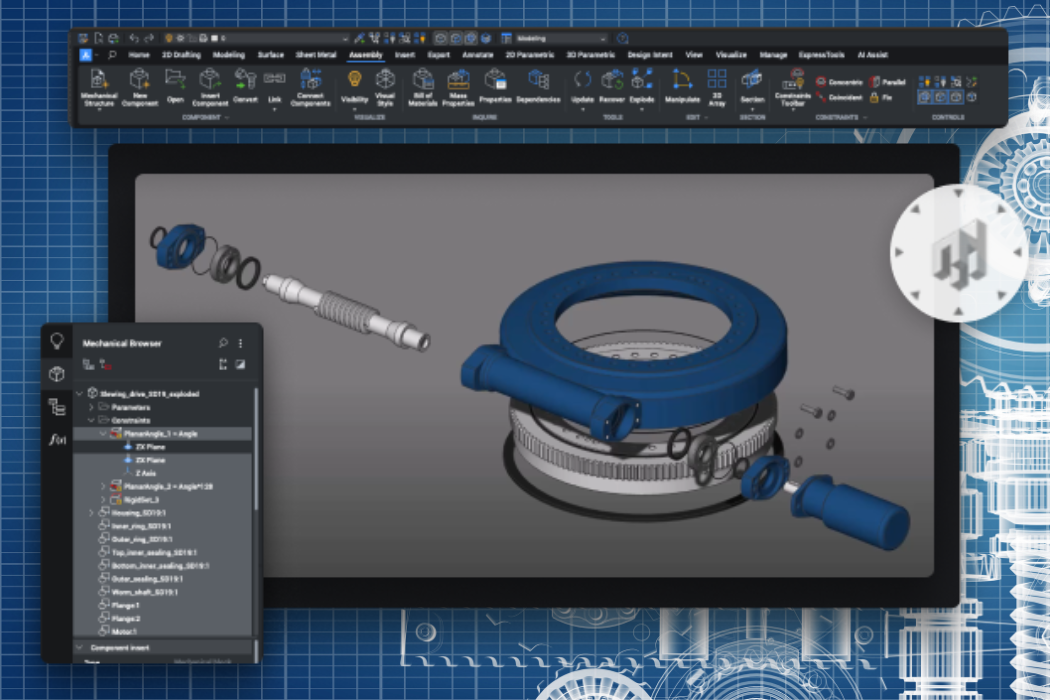Open the parameters (fx) panel in sidebar
The image size is (1050, 700).
tap(57, 439)
